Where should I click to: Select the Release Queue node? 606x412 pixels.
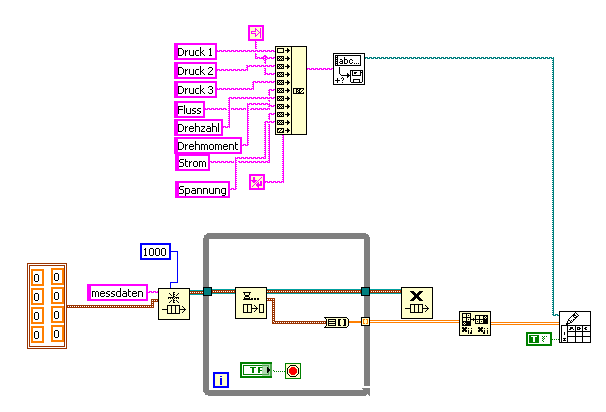pos(417,303)
